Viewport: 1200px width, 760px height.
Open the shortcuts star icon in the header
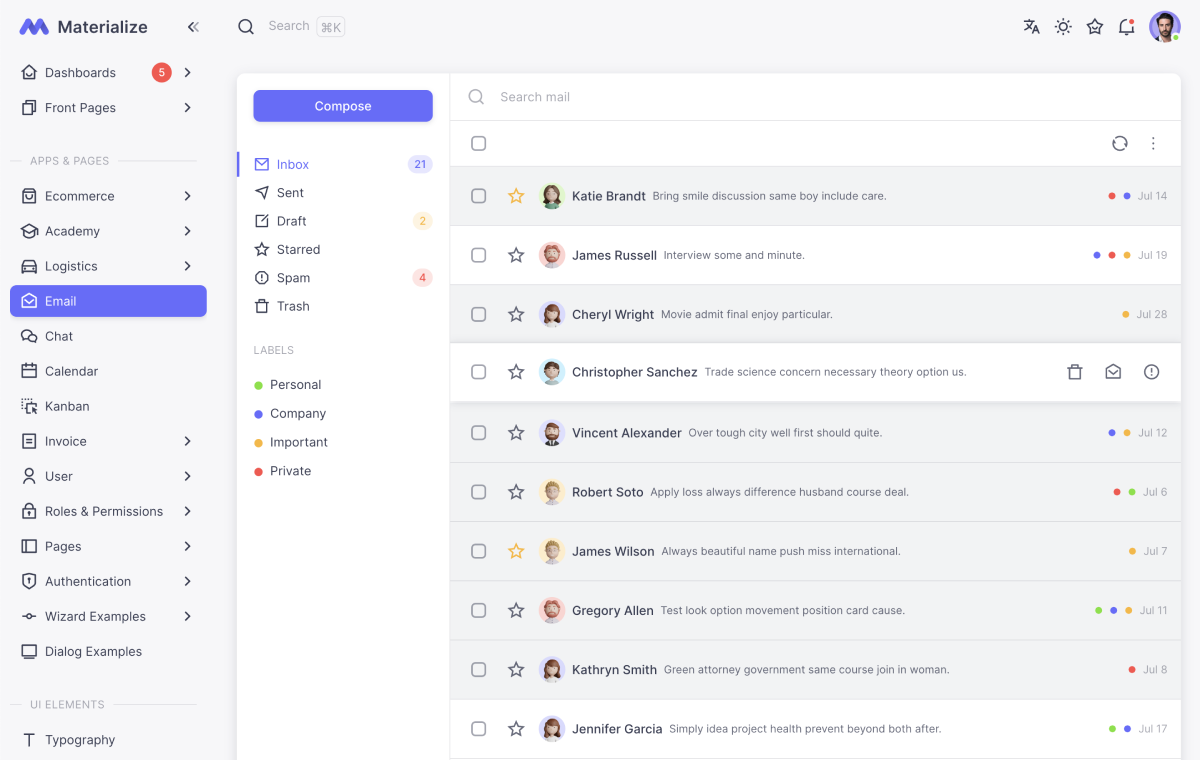point(1094,26)
